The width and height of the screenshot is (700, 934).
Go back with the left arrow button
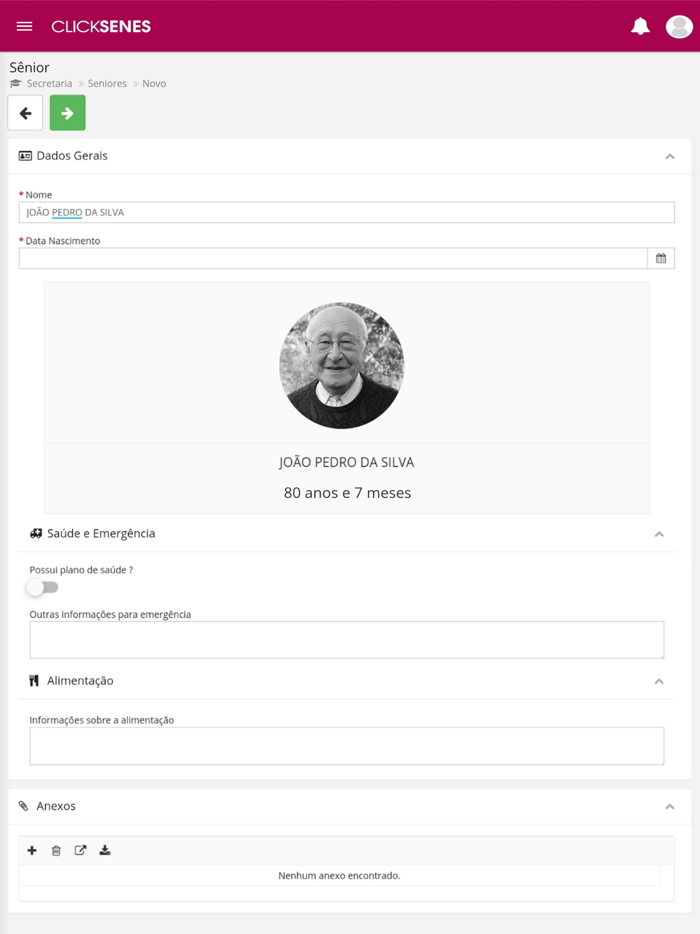coord(25,113)
